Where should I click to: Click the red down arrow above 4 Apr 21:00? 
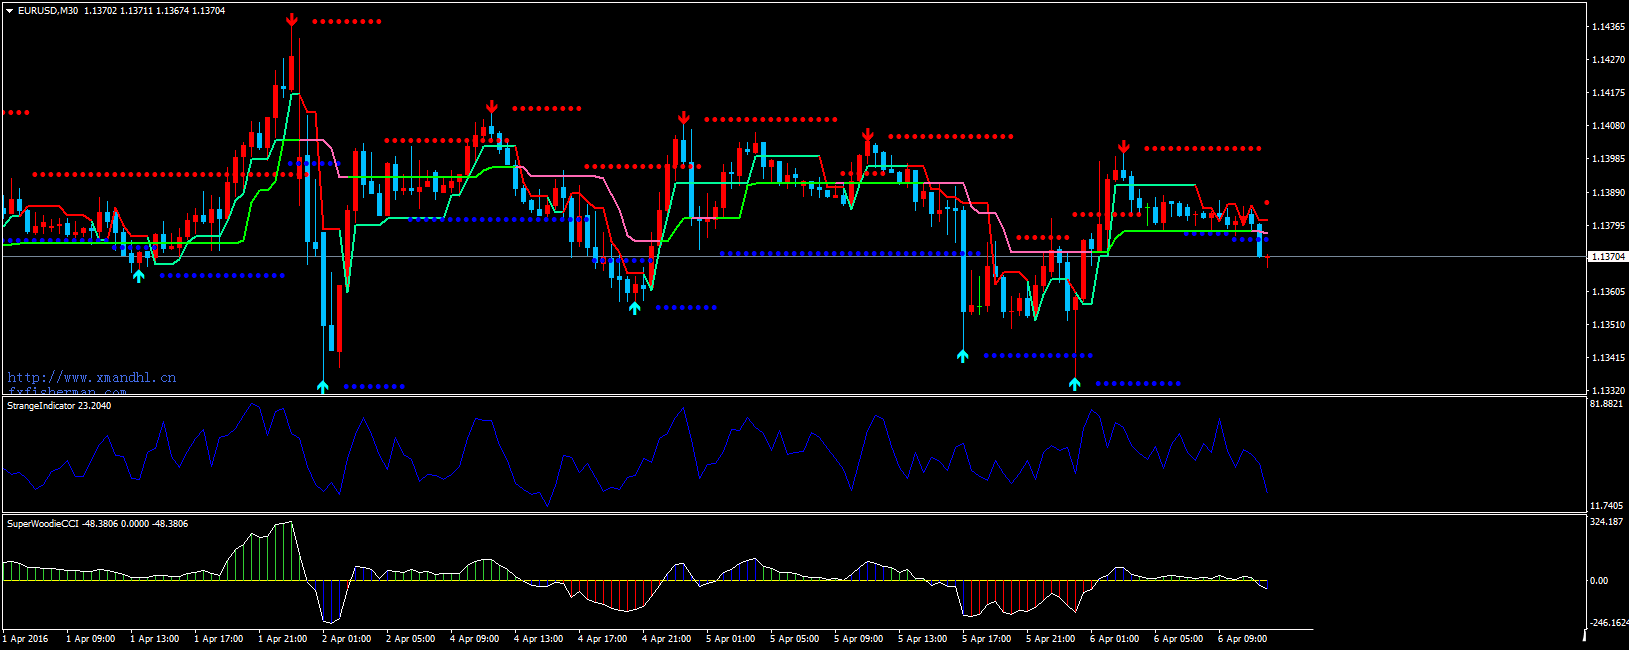684,118
